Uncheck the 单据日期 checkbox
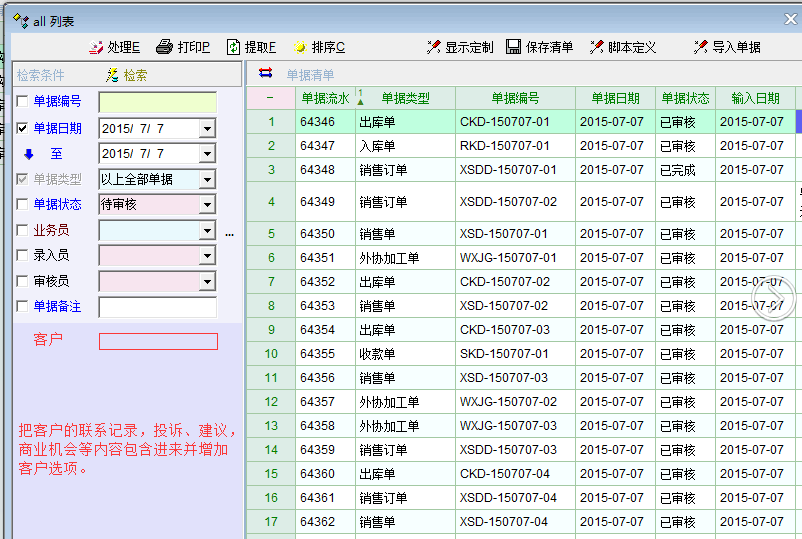Screen dimensions: 802x539 (23, 128)
